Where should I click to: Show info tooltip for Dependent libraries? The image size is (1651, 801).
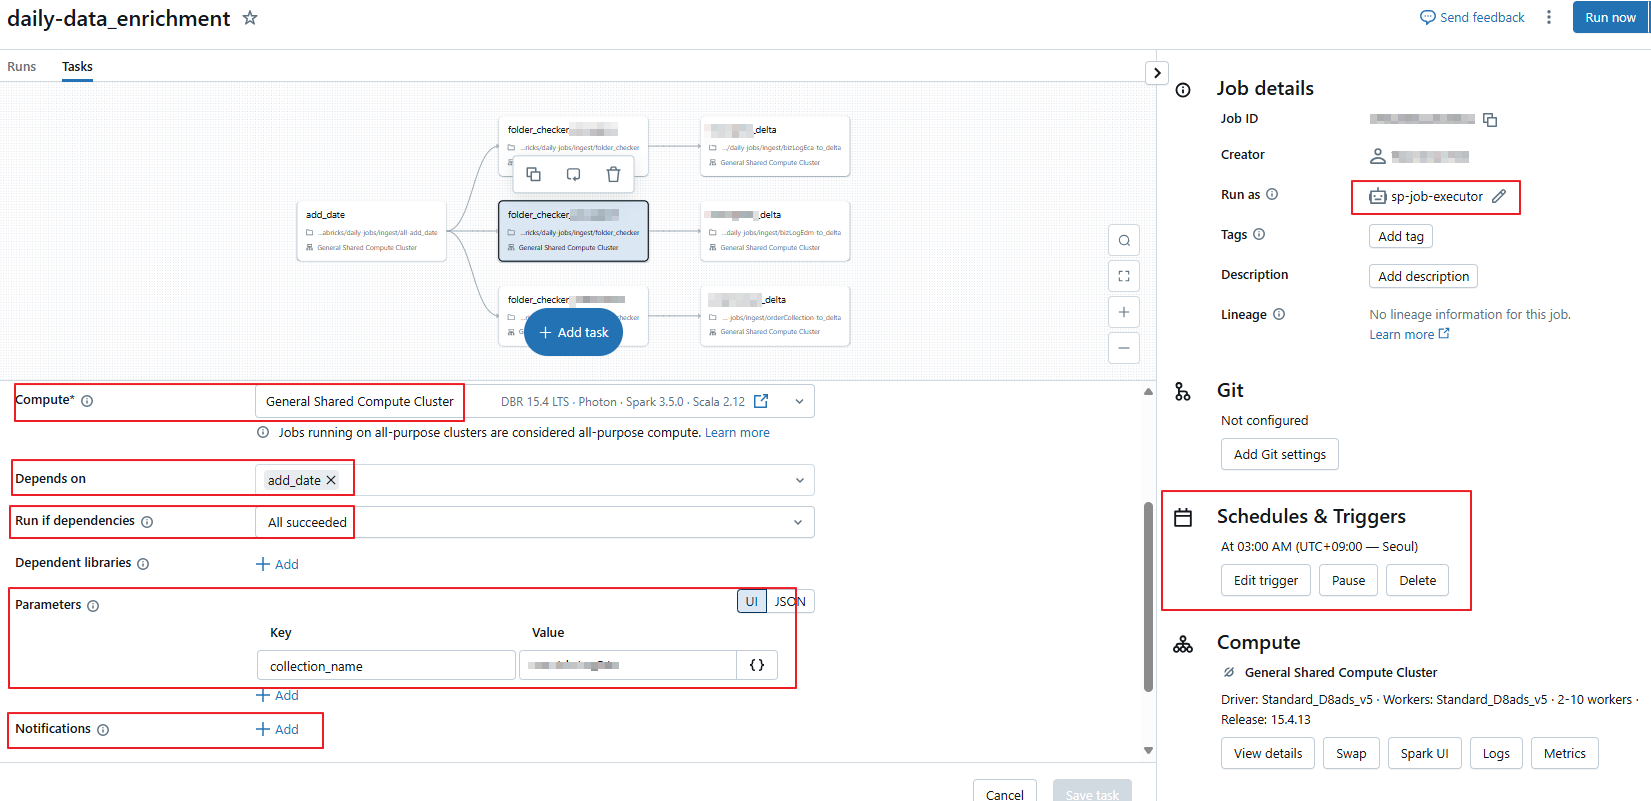[x=143, y=564]
